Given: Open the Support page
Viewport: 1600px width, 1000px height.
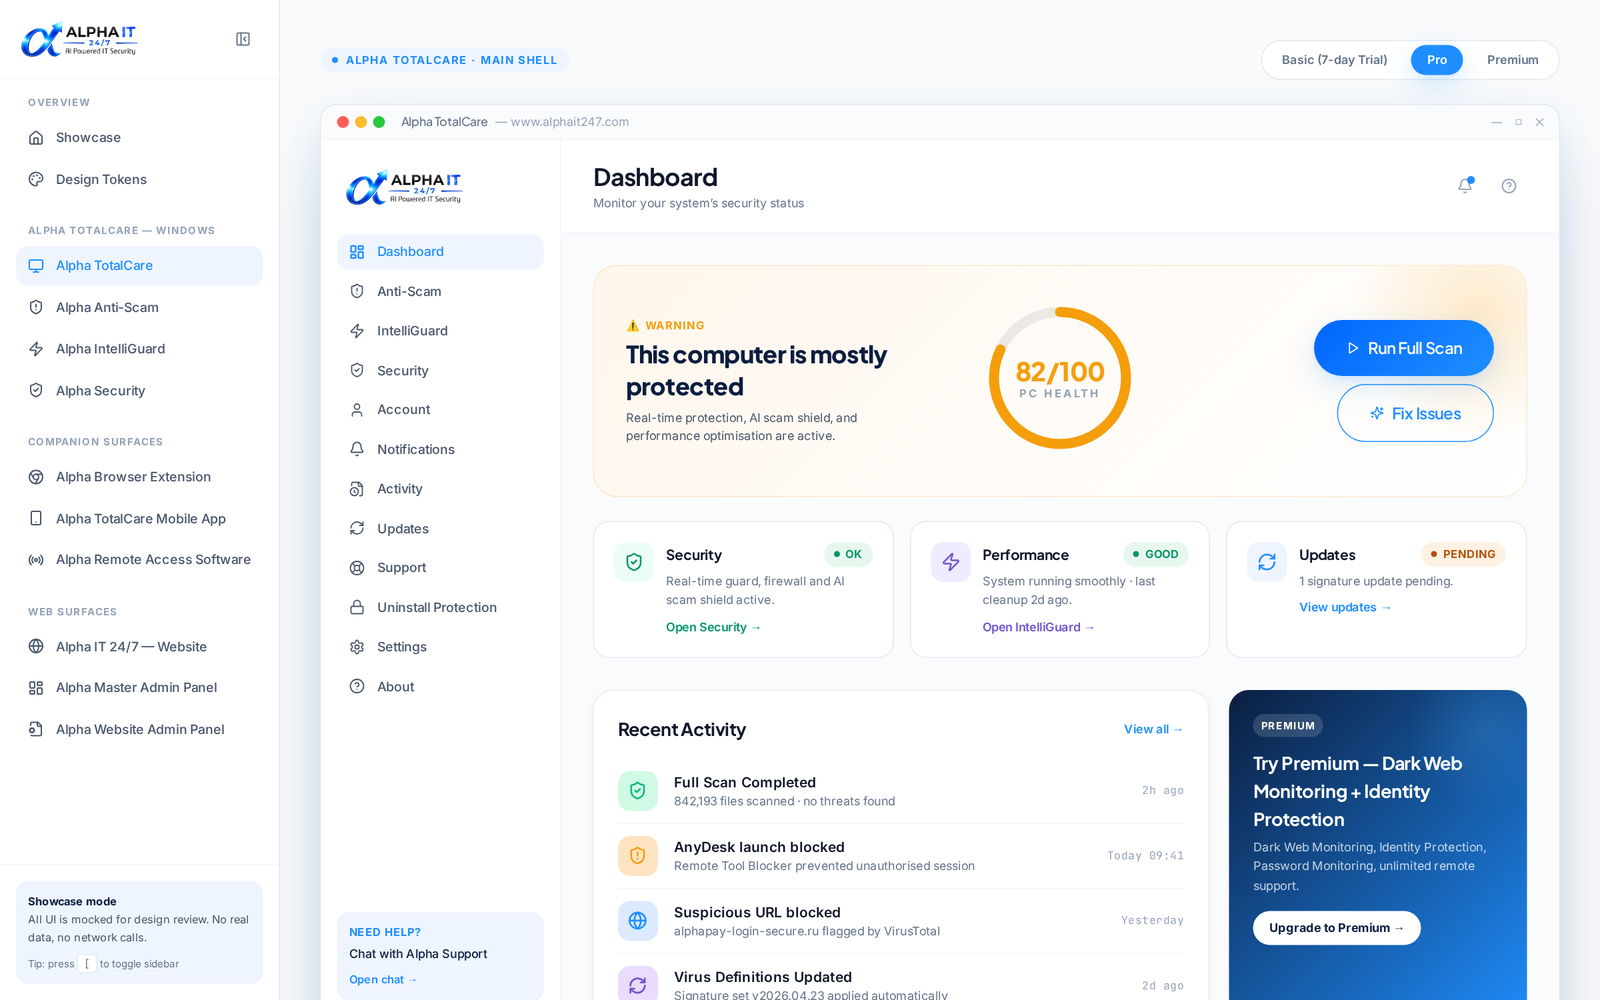Looking at the screenshot, I should pyautogui.click(x=440, y=568).
